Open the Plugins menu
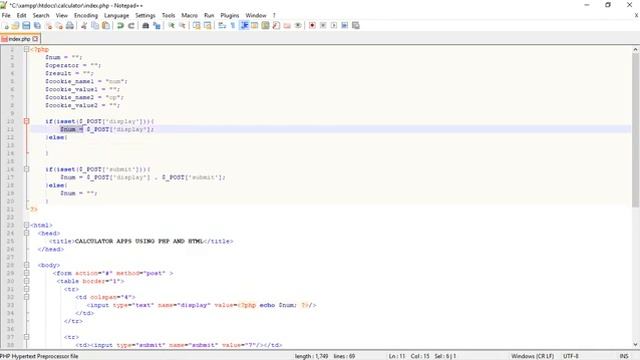Screen dimensions: 640x360 (x=230, y=16)
